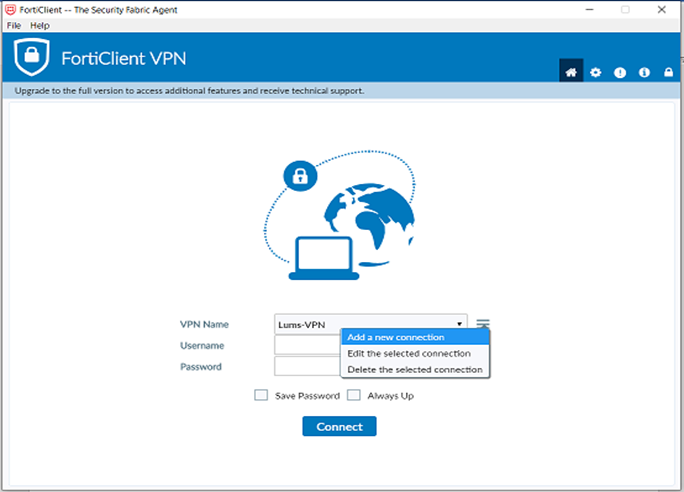Enable the Always Up checkbox
This screenshot has height=492, width=684.
(353, 395)
